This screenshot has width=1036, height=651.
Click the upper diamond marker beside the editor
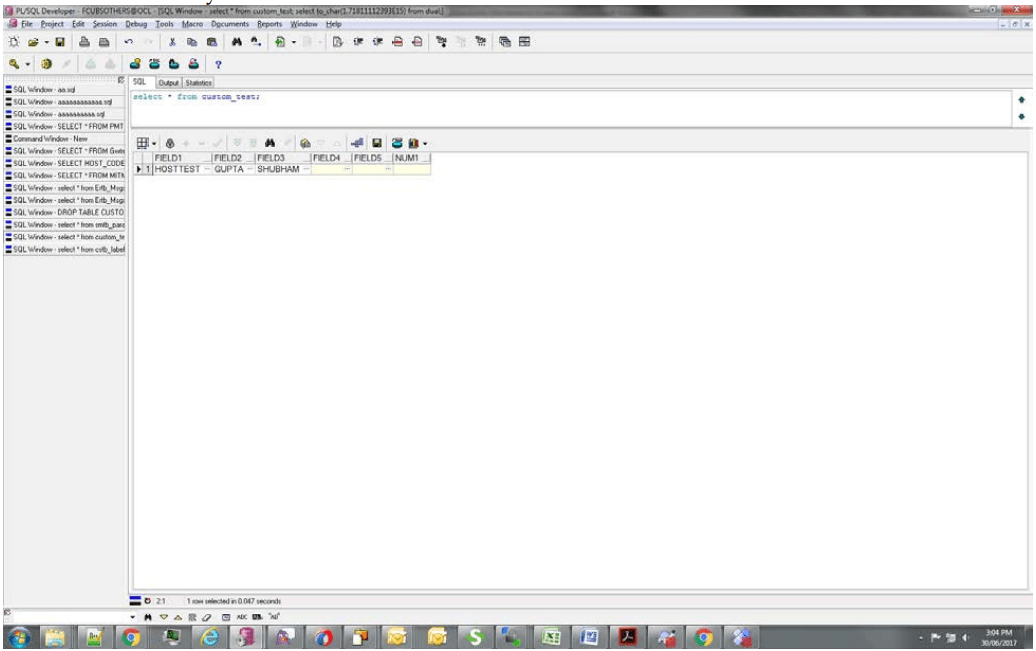[1021, 100]
